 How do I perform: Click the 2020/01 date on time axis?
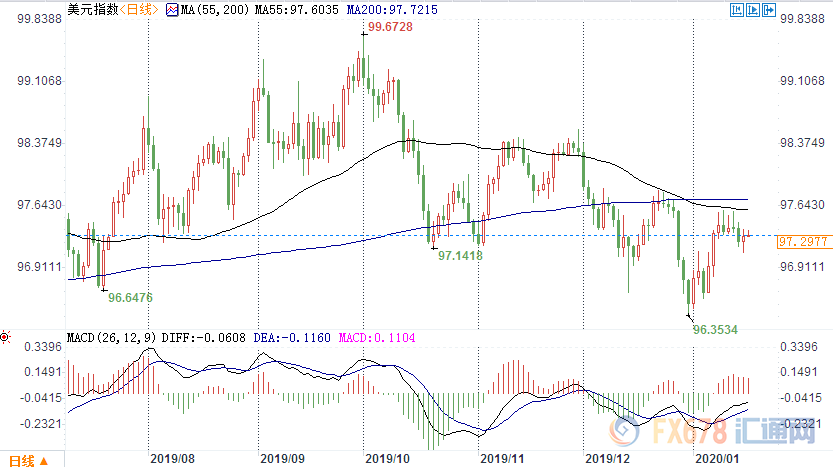point(719,458)
